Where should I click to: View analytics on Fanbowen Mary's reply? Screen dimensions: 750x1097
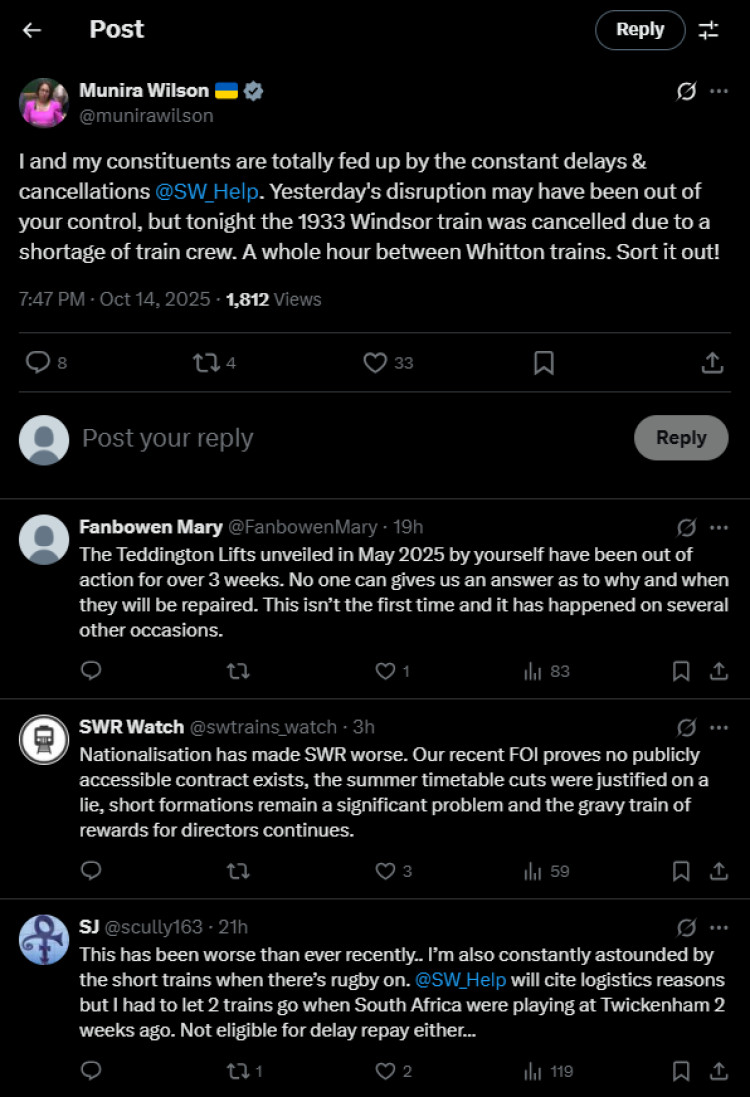click(x=546, y=671)
